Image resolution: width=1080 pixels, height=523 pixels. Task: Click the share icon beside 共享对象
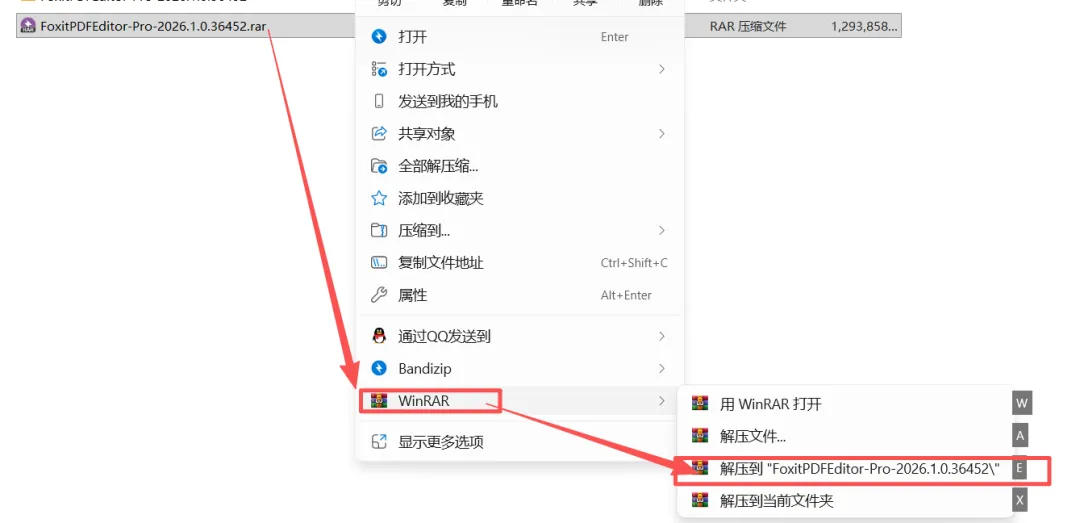click(x=379, y=134)
